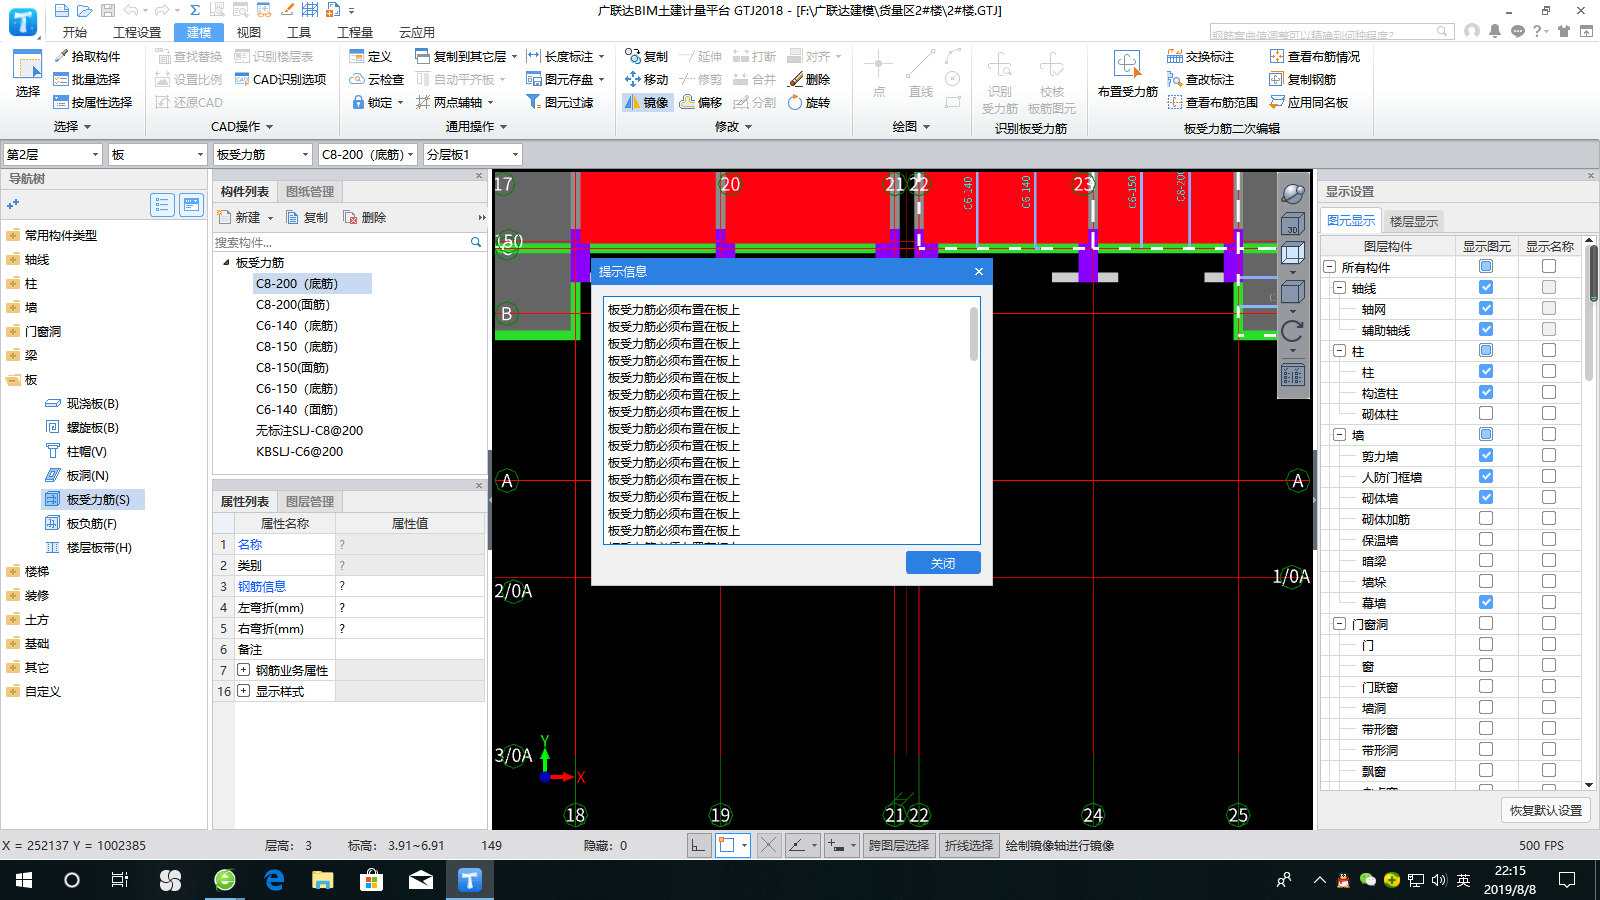Switch to 图纸管理 tab
Screen dimensions: 1600x900
click(x=310, y=192)
